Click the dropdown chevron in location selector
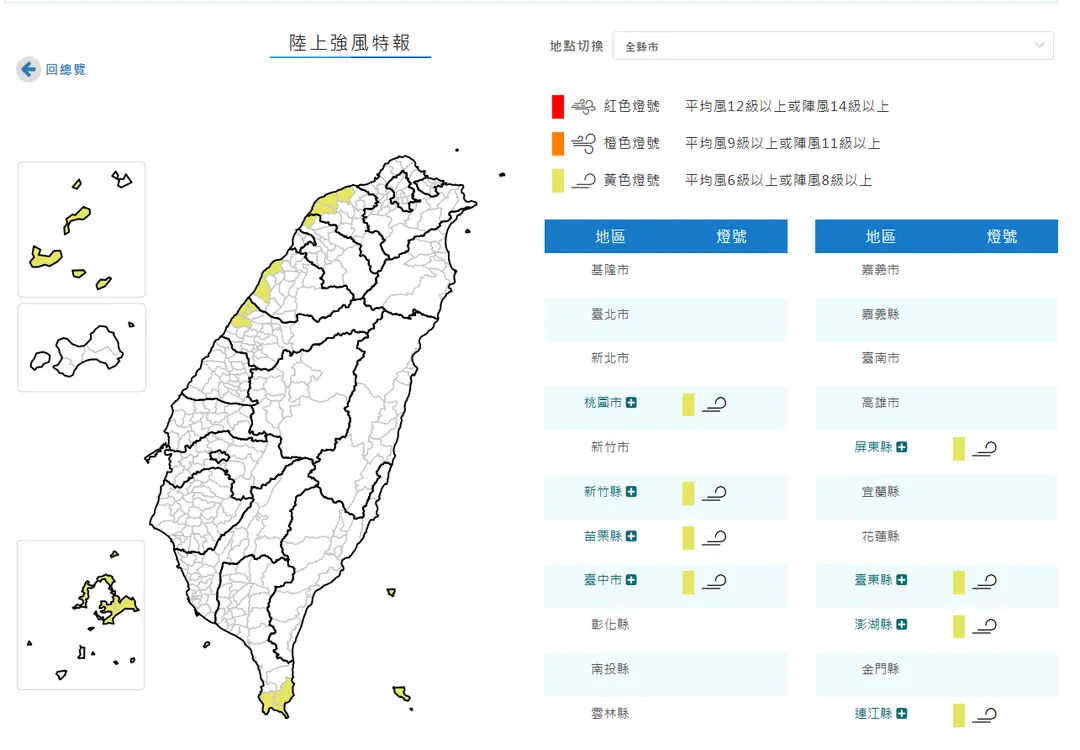This screenshot has height=750, width=1080. 1039,45
